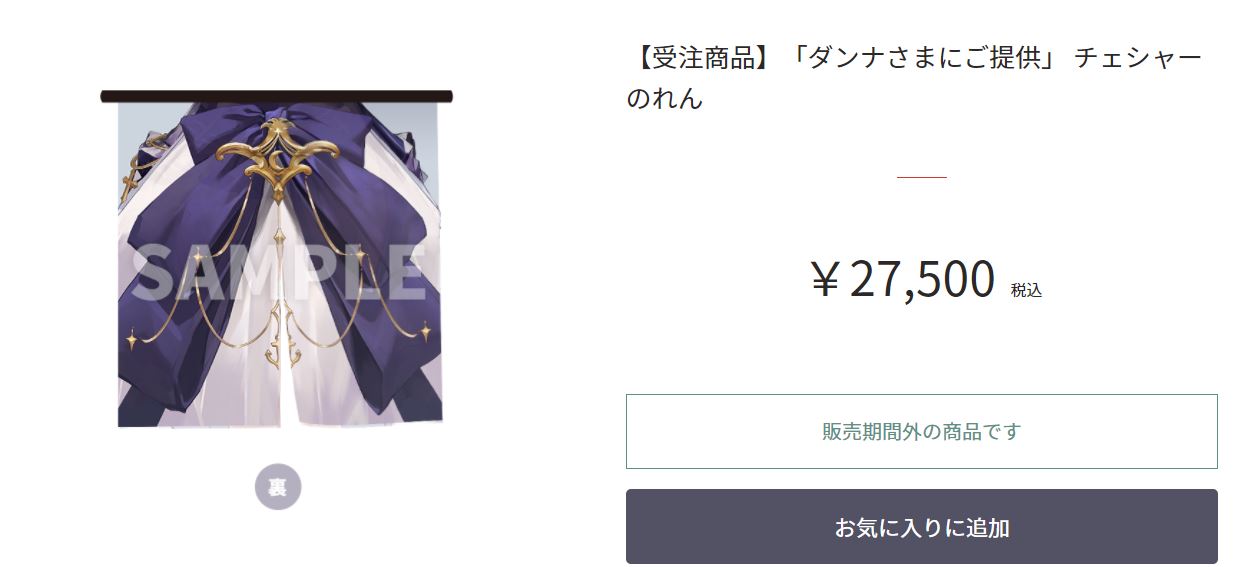The height and width of the screenshot is (567, 1242).
Task: Click the yen symbol before price
Action: (x=826, y=281)
